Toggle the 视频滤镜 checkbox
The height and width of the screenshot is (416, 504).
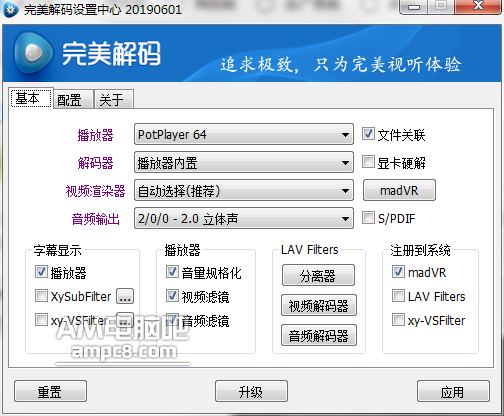click(172, 296)
